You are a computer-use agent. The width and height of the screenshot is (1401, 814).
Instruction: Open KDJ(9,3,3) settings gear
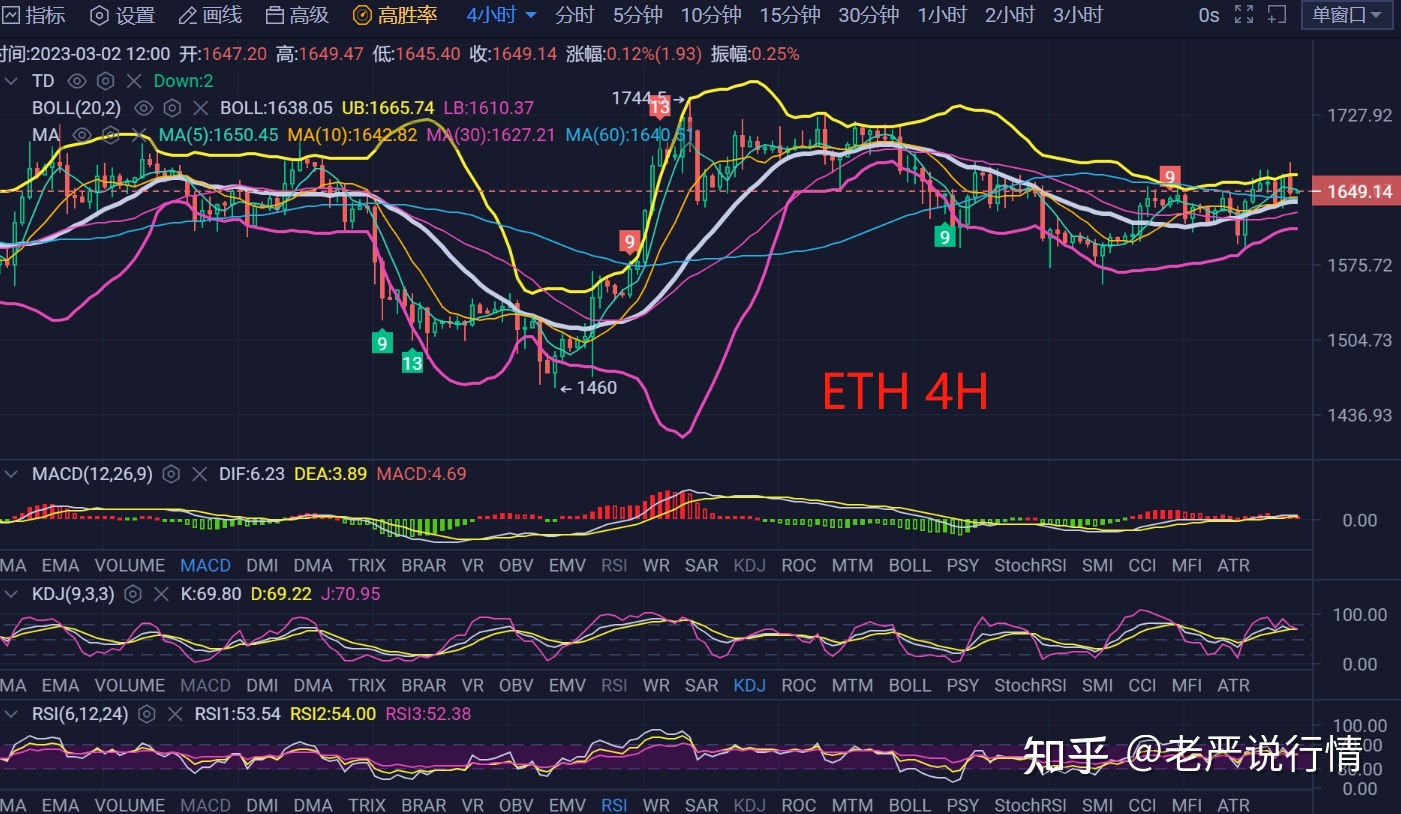(x=133, y=593)
